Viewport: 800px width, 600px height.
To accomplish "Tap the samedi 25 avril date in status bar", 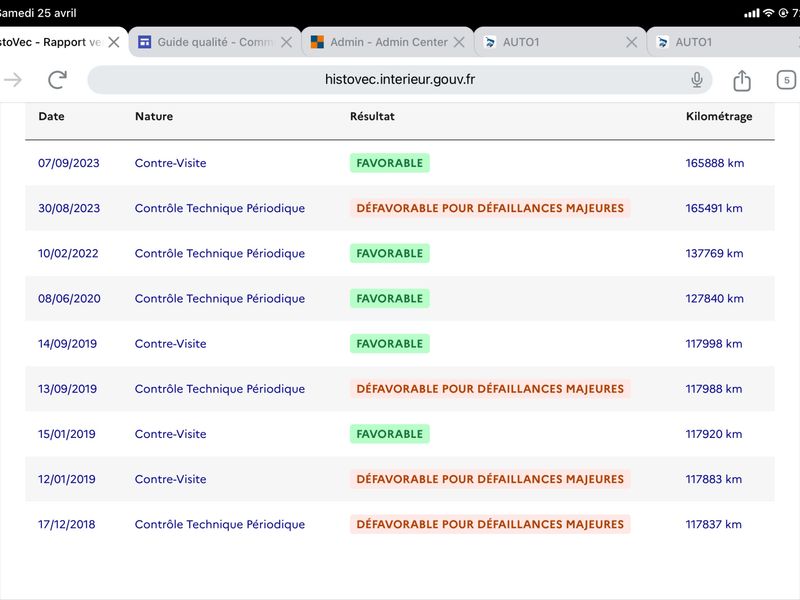I will (x=38, y=13).
